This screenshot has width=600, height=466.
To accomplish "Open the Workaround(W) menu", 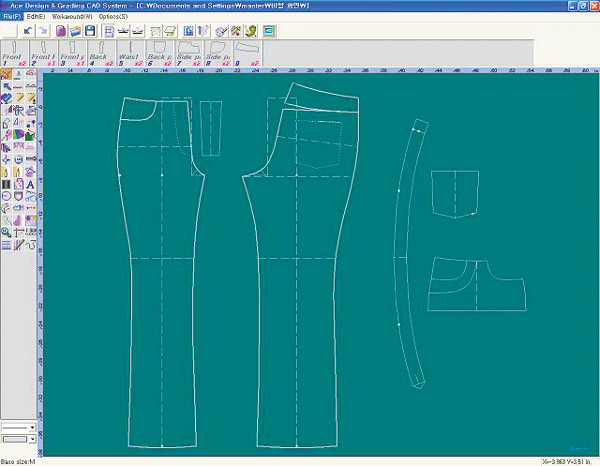I will pyautogui.click(x=72, y=17).
